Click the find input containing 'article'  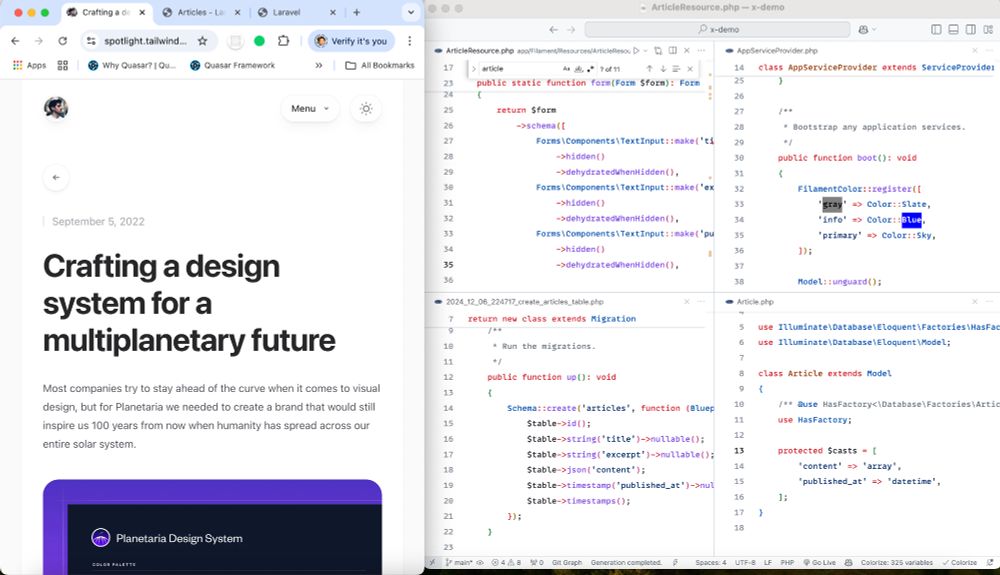click(520, 68)
